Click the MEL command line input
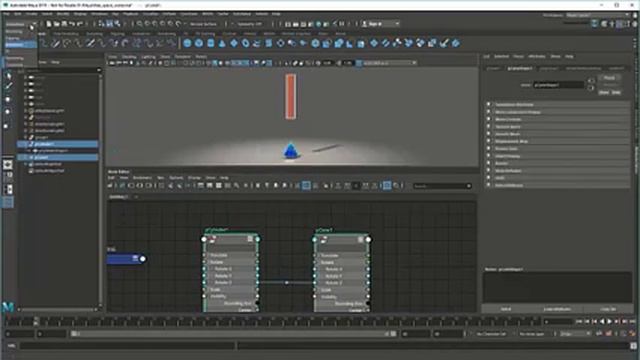The height and width of the screenshot is (360, 640). [x=127, y=346]
